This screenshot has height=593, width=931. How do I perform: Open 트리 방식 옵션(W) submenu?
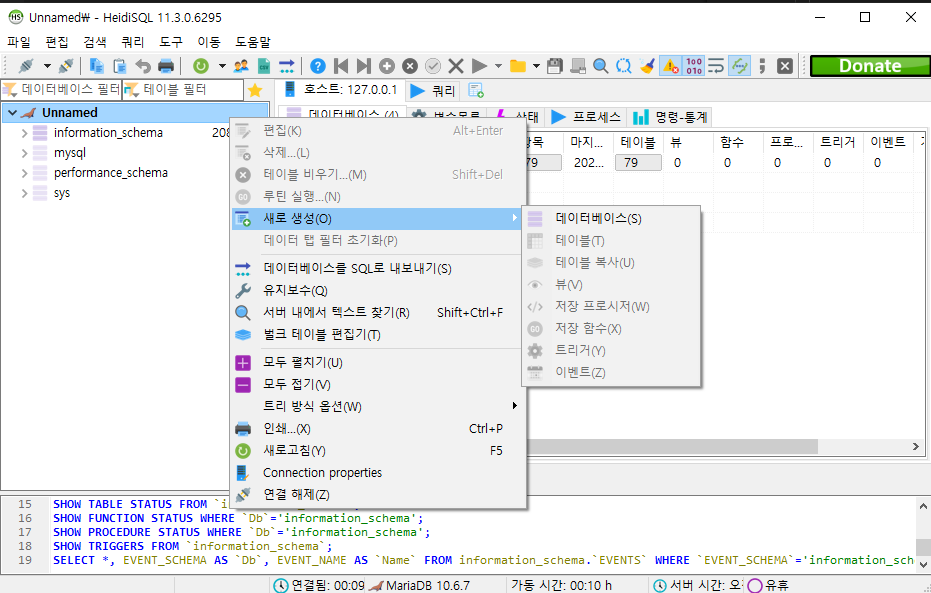[378, 407]
